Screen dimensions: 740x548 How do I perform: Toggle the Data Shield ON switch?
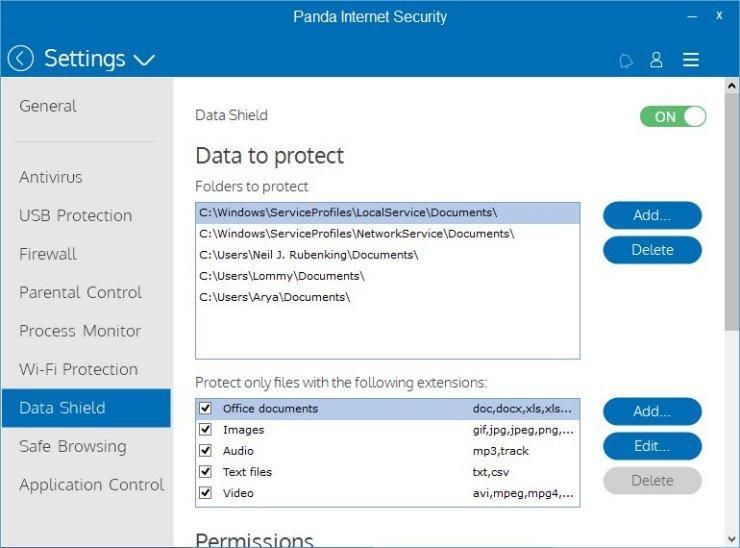672,116
